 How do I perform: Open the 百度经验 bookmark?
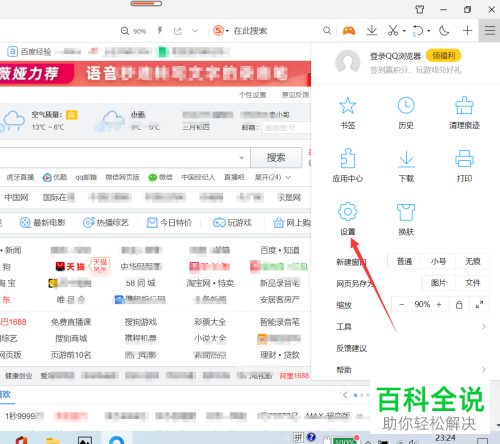(x=29, y=52)
